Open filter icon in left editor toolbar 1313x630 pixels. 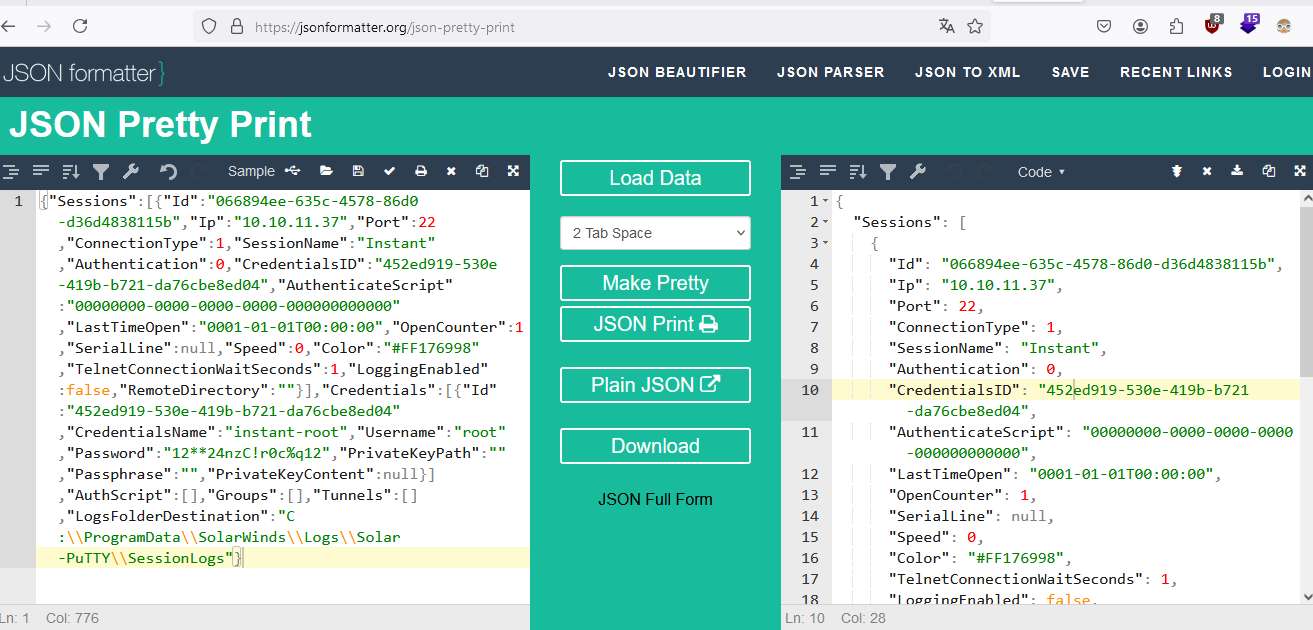point(101,171)
